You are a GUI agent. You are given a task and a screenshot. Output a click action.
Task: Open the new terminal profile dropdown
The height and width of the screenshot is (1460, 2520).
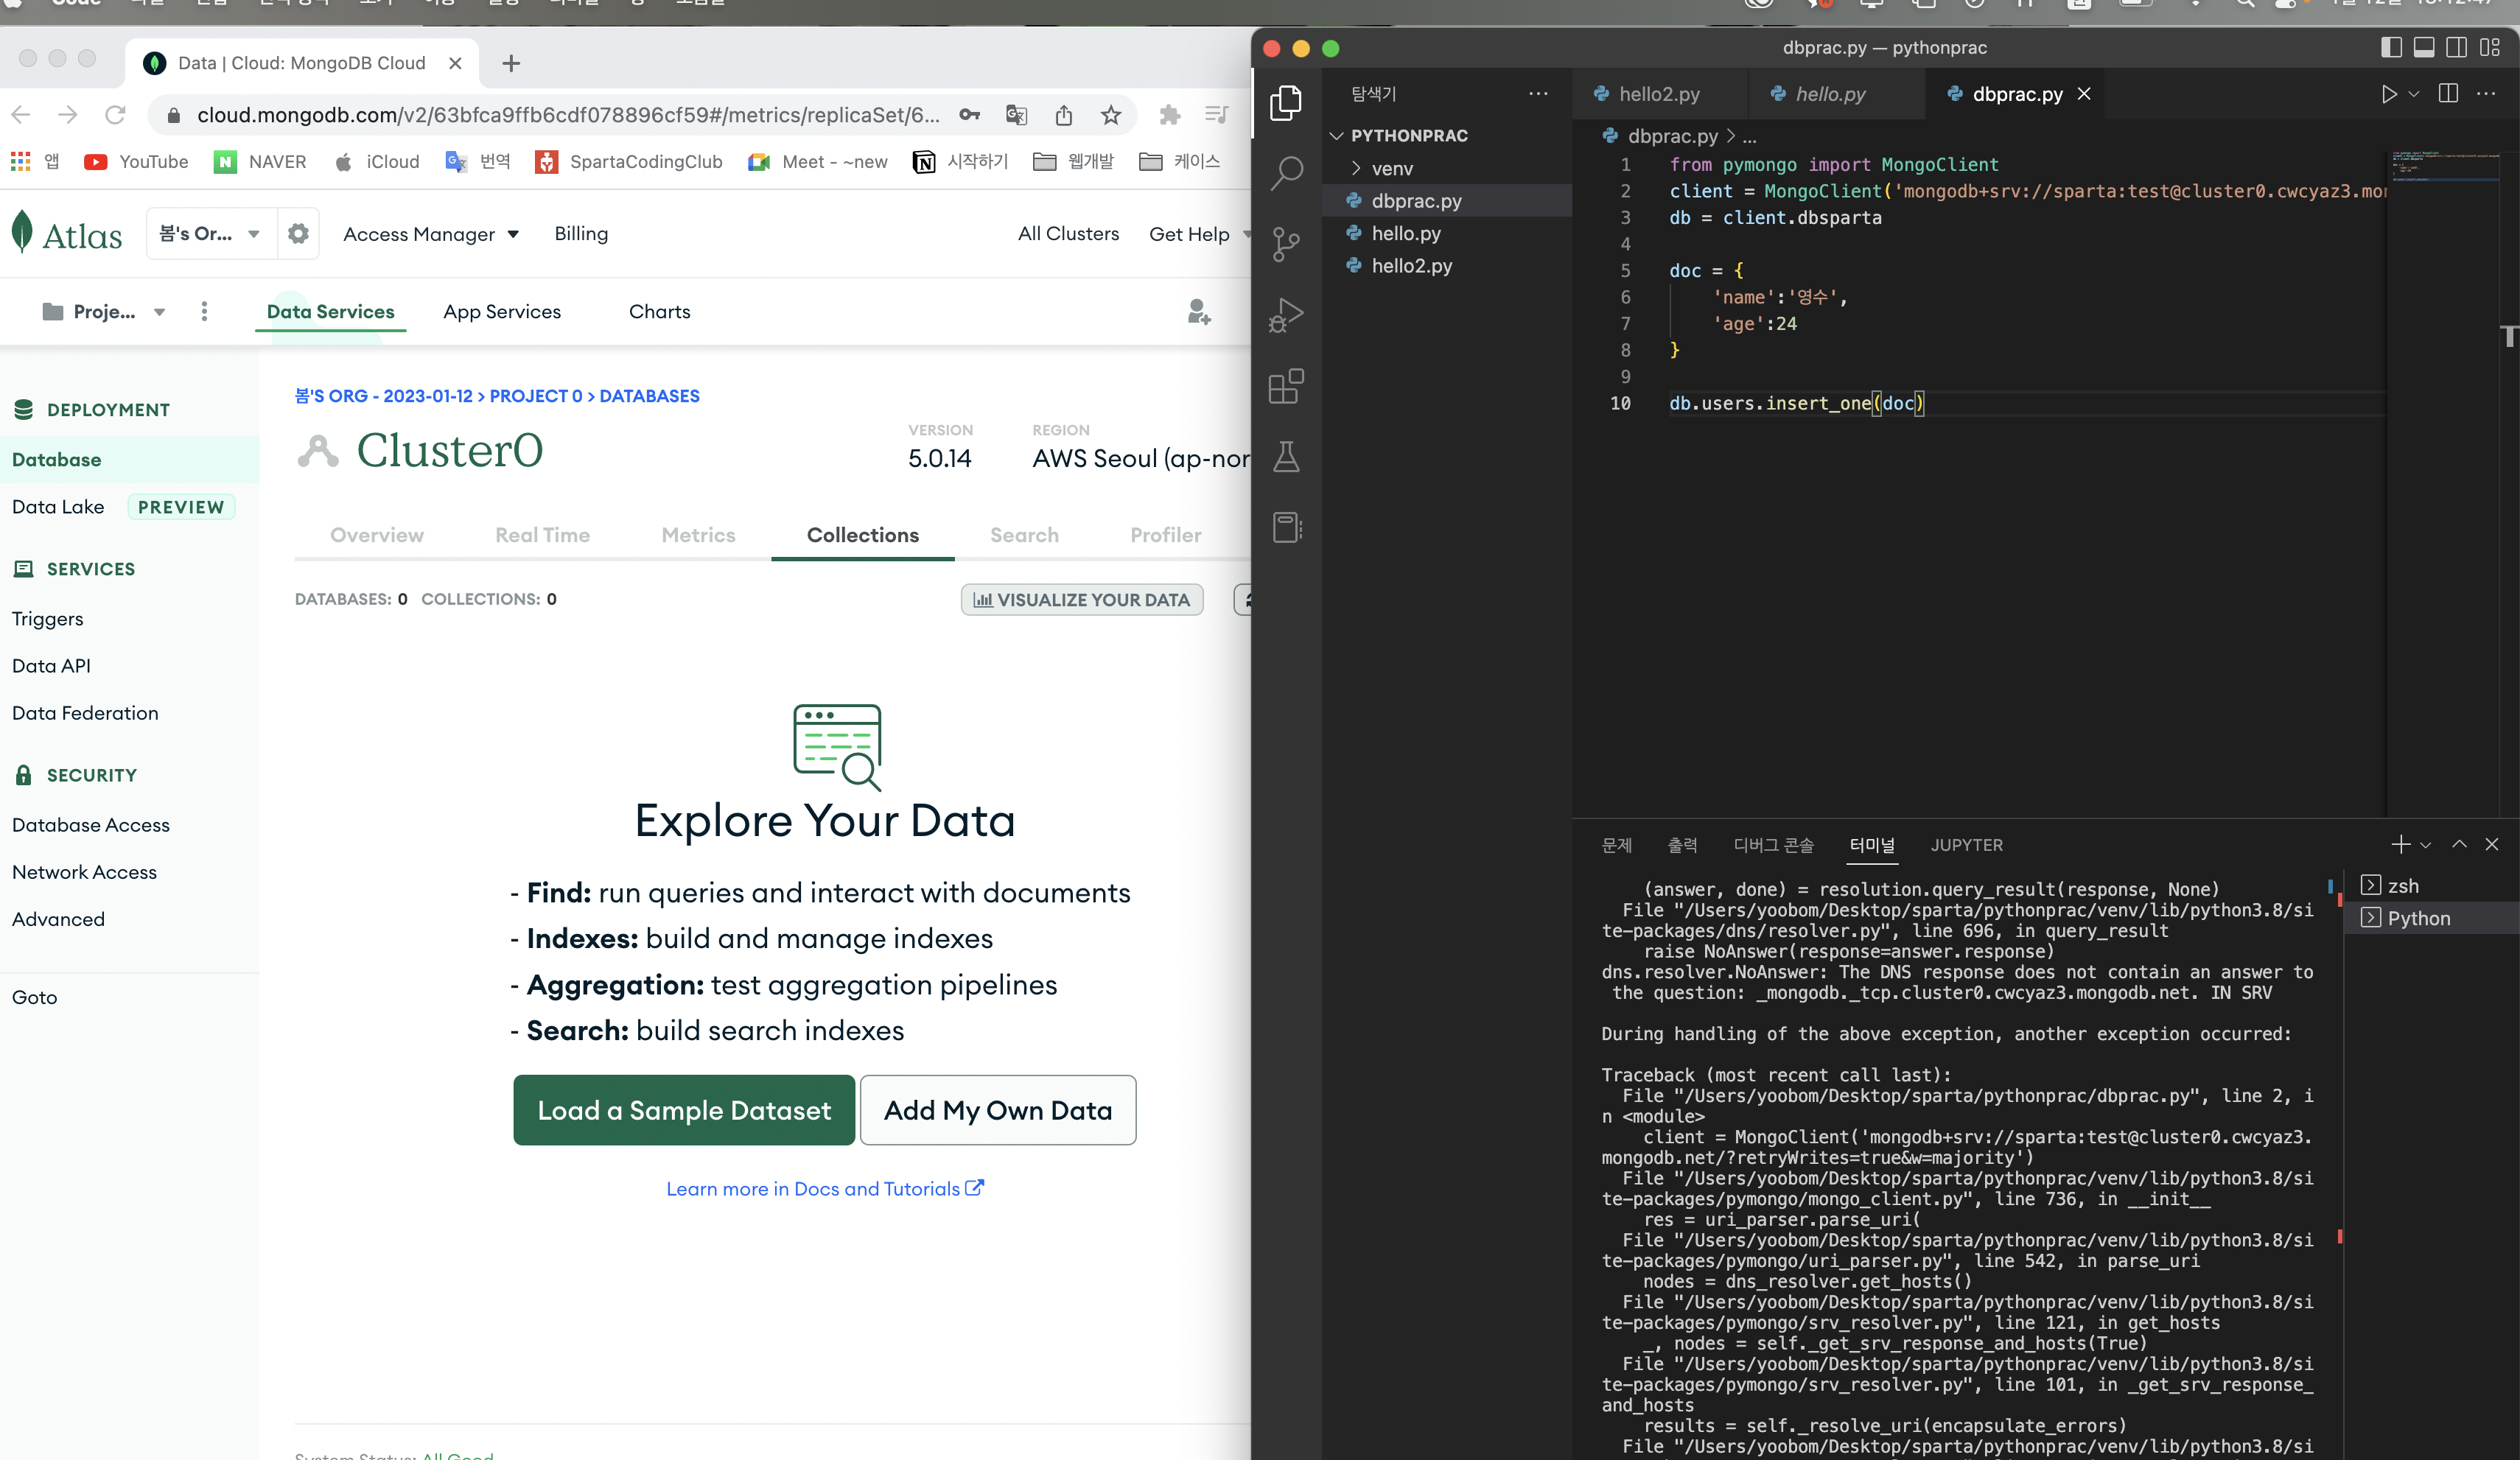coord(2426,845)
